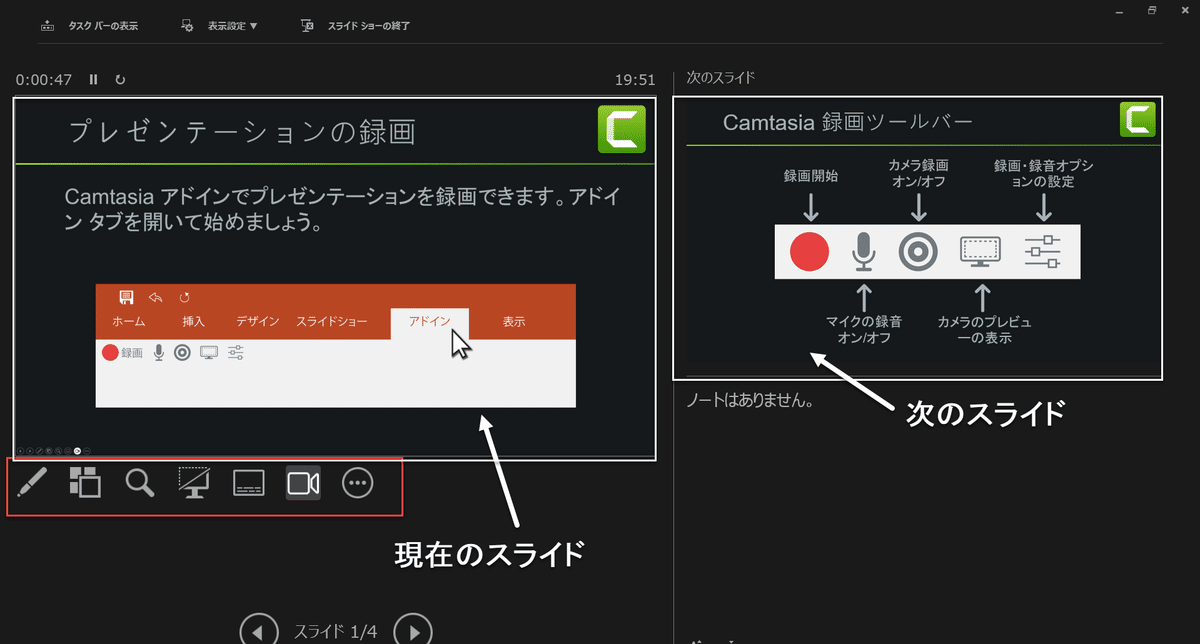Activate the magnifier to zoom into slide
1200x644 pixels.
[x=140, y=484]
